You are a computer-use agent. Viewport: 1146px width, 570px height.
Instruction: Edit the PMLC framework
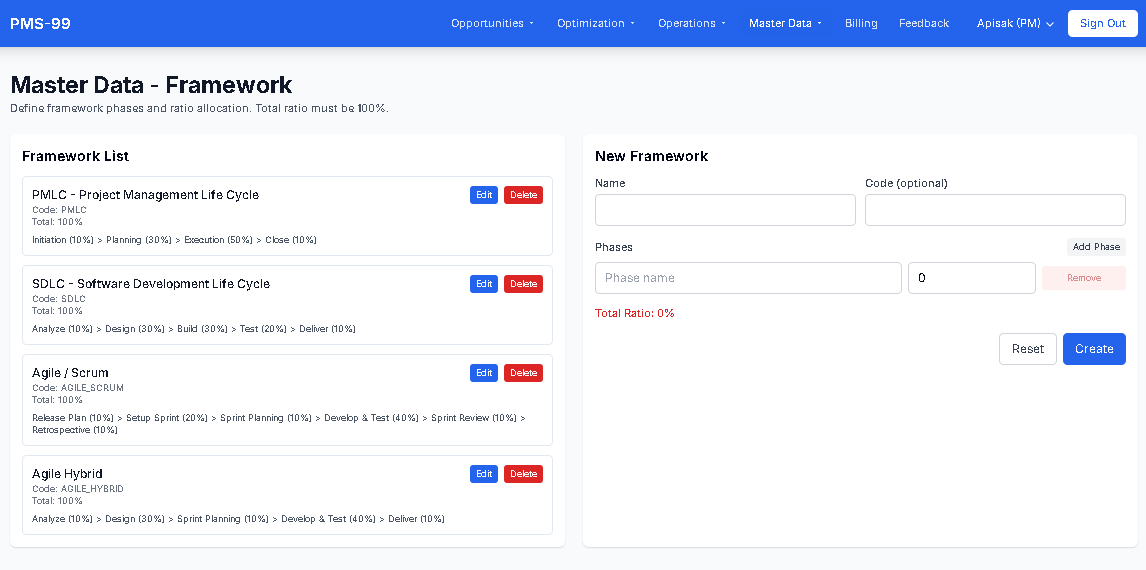[484, 195]
